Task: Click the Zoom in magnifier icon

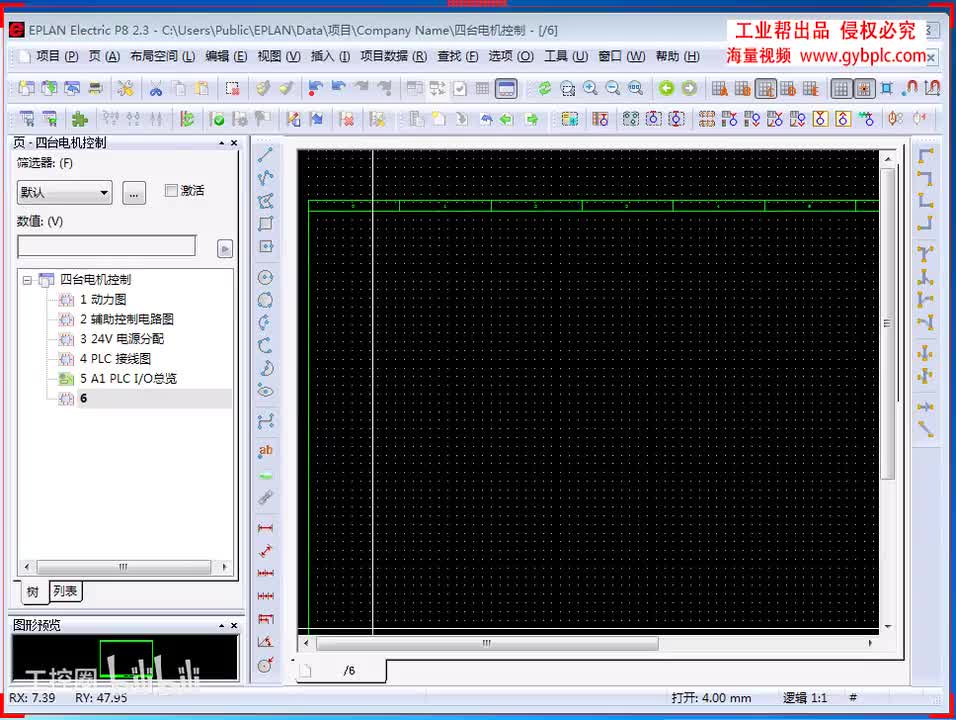Action: click(590, 89)
